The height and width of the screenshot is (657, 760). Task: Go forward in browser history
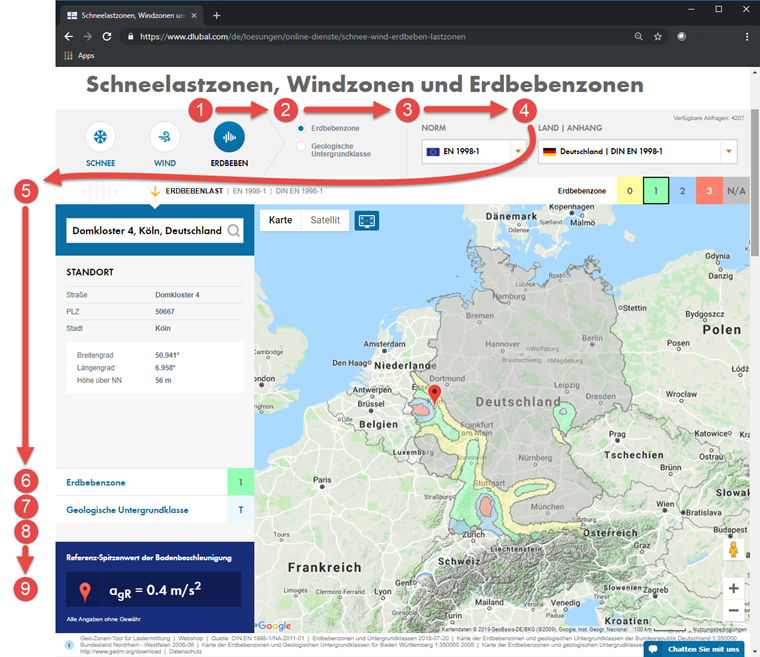pyautogui.click(x=88, y=36)
